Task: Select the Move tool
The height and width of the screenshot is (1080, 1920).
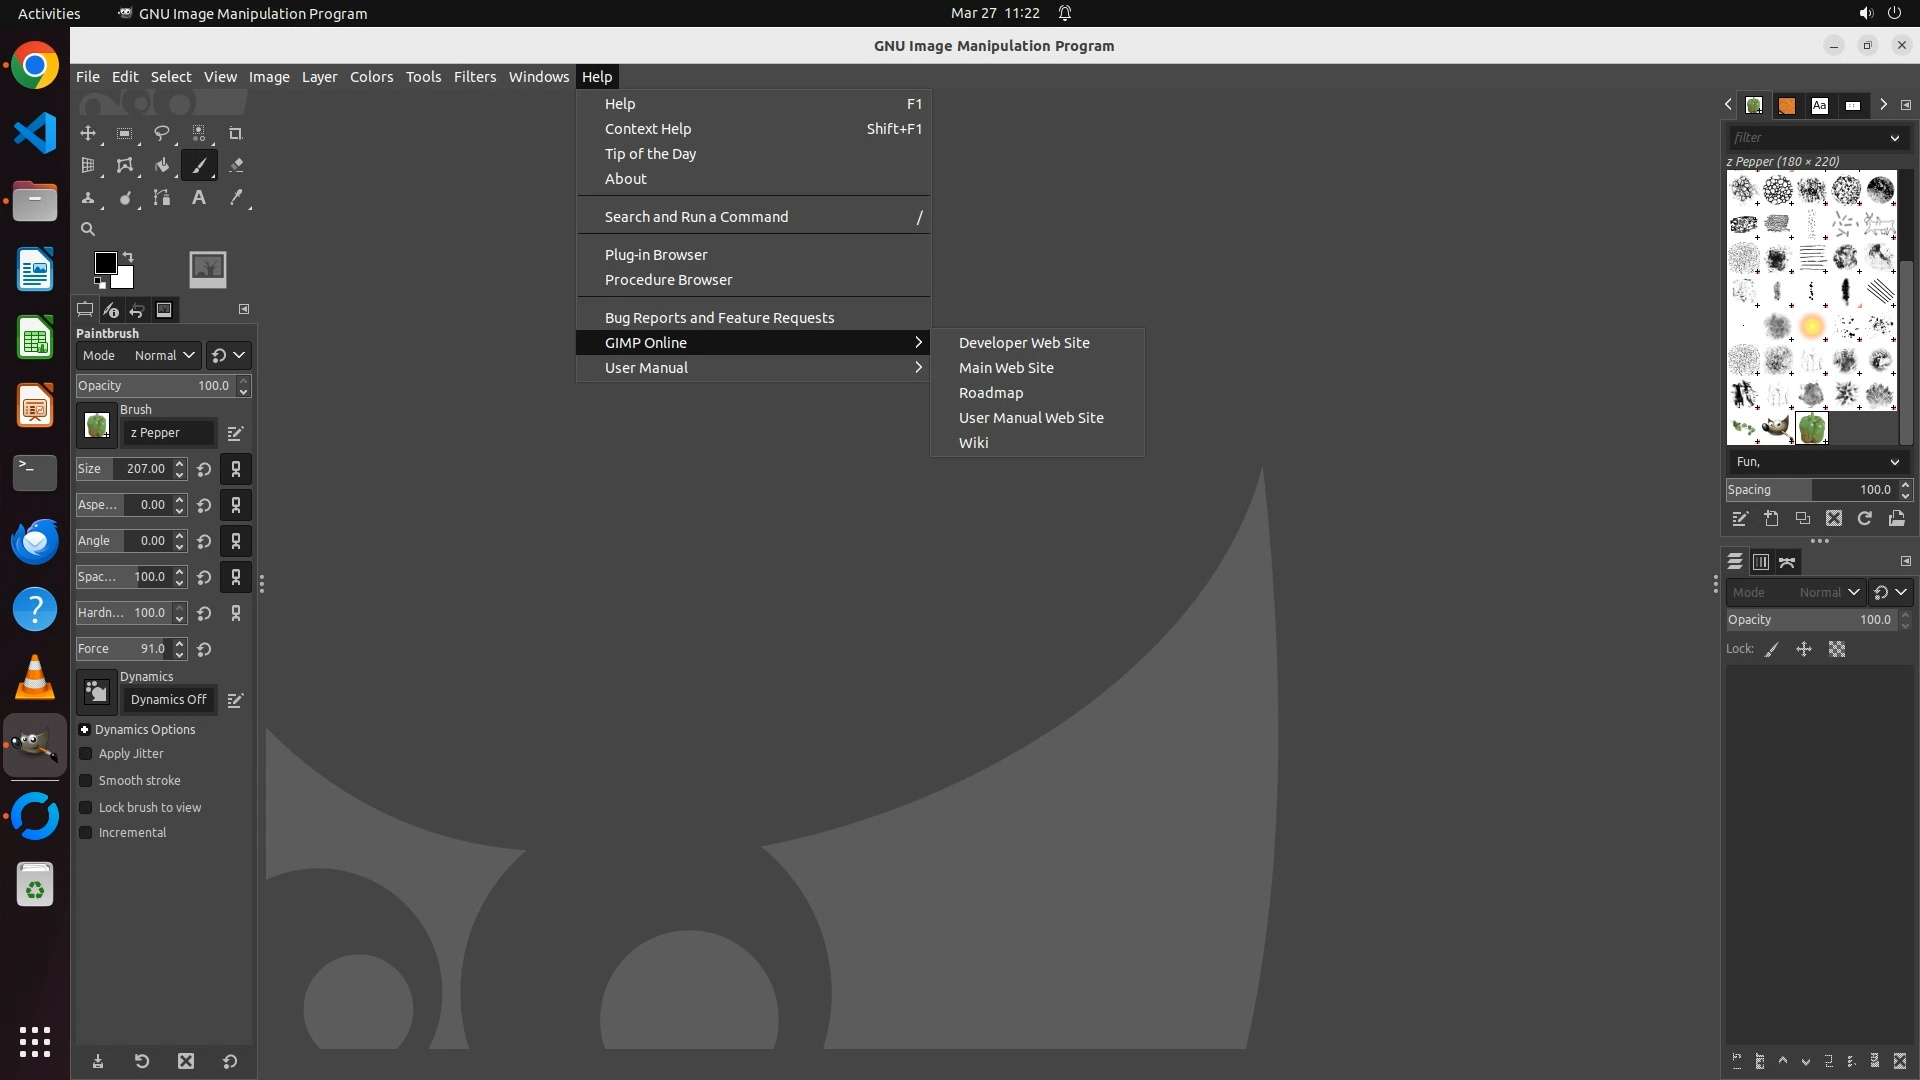Action: (x=88, y=133)
